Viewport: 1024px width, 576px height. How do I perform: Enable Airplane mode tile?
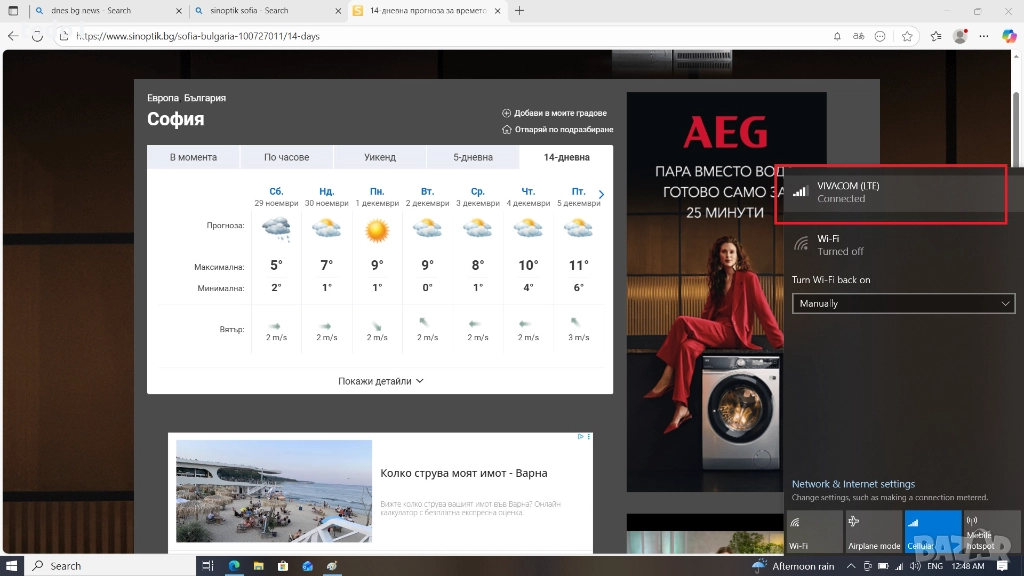click(873, 531)
